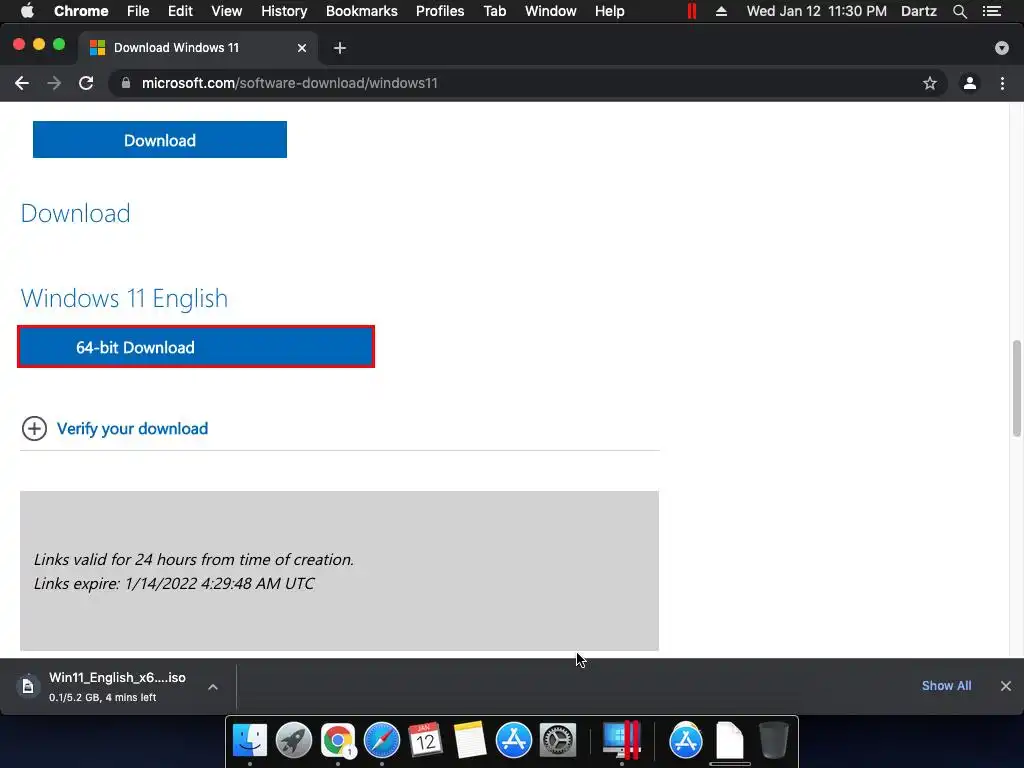Click the eject icon in the menu bar

coord(721,11)
